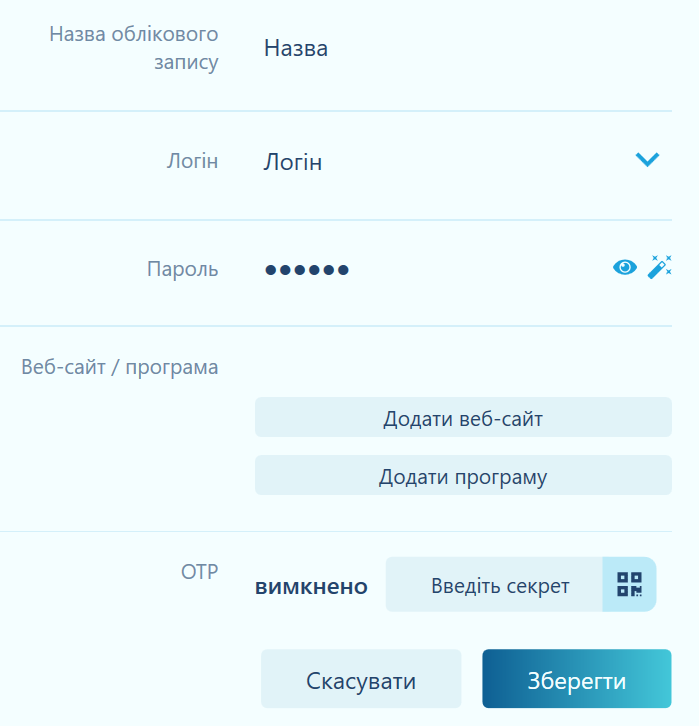This screenshot has width=699, height=726.
Task: Generate a password with the magic wand
Action: pos(659,267)
